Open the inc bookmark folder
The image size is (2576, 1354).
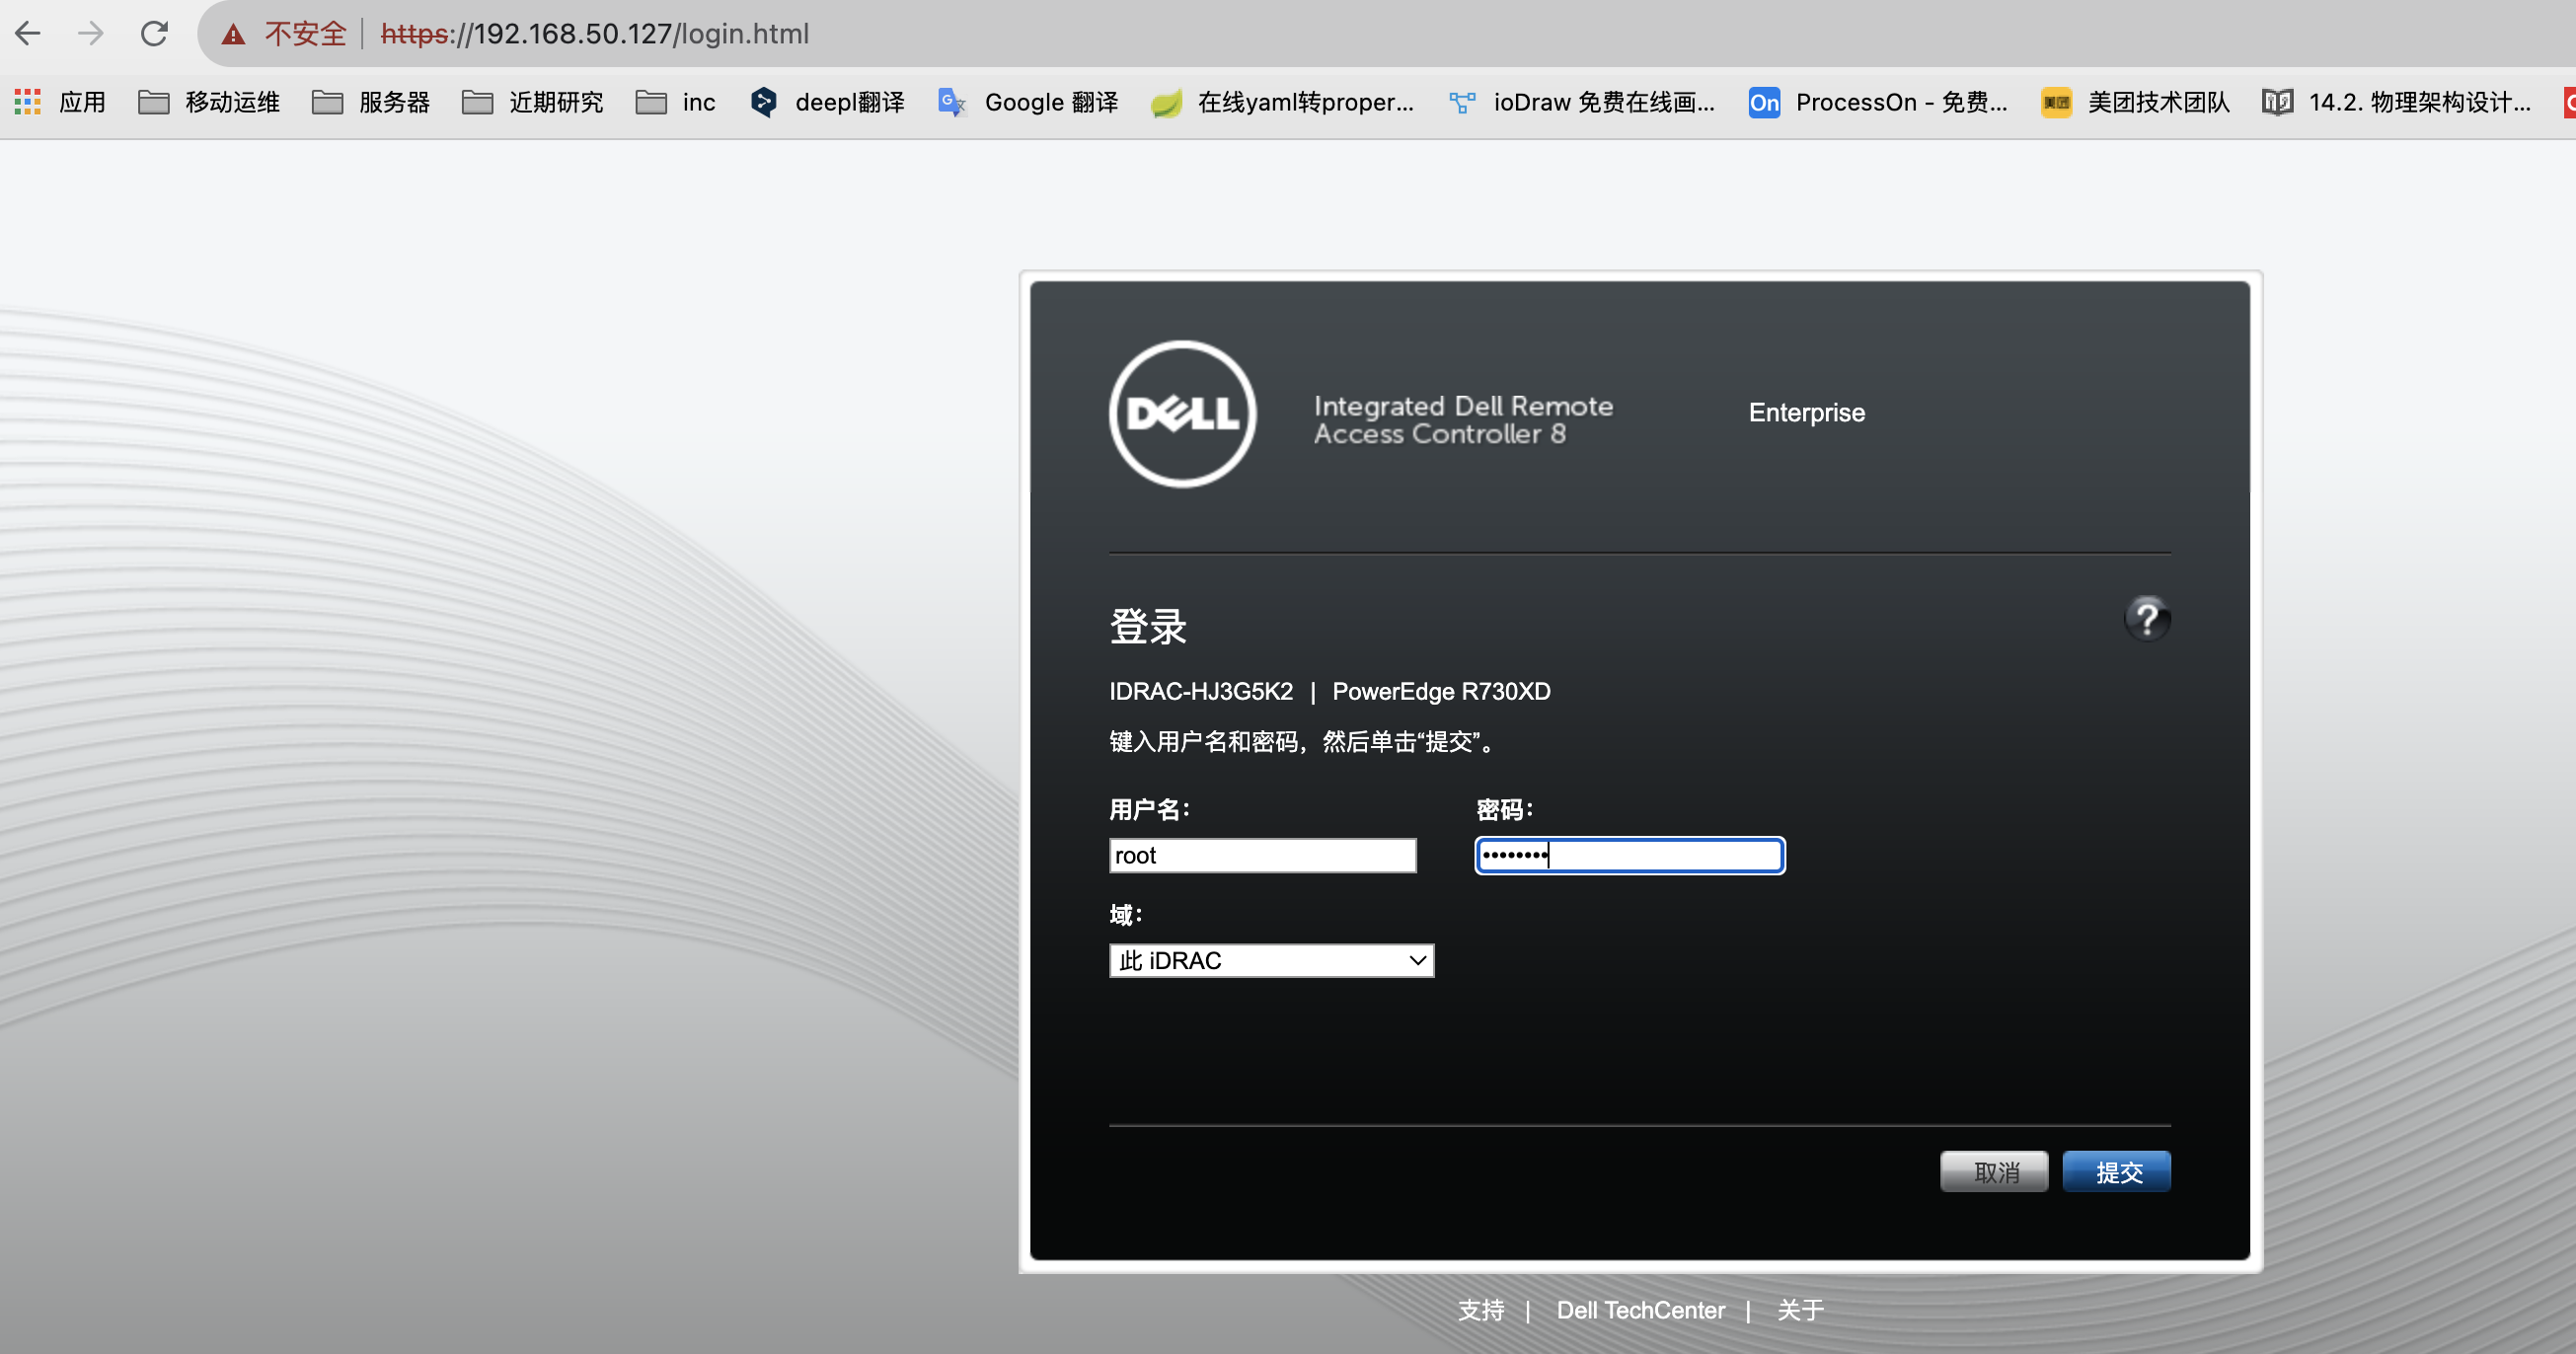676,102
